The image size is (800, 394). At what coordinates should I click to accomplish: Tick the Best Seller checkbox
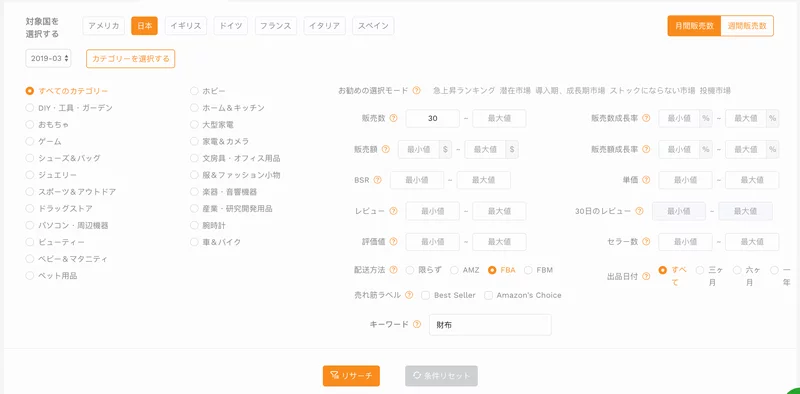point(425,295)
